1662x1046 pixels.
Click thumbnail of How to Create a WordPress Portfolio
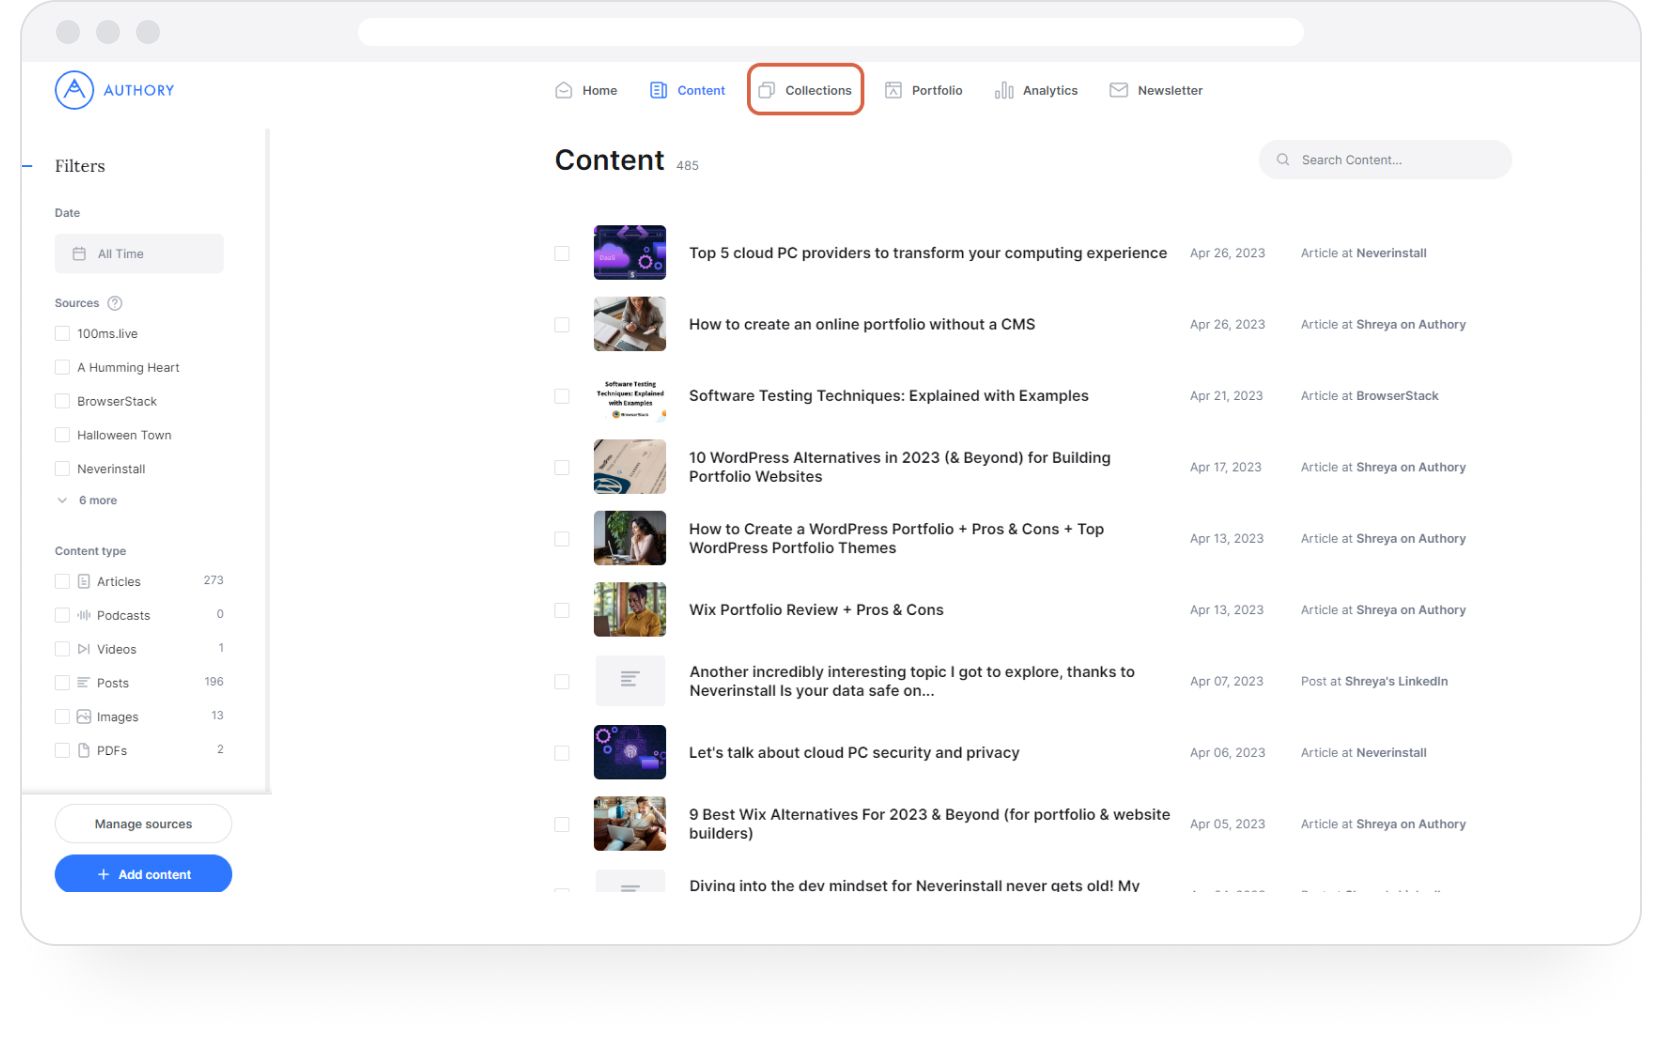(630, 538)
